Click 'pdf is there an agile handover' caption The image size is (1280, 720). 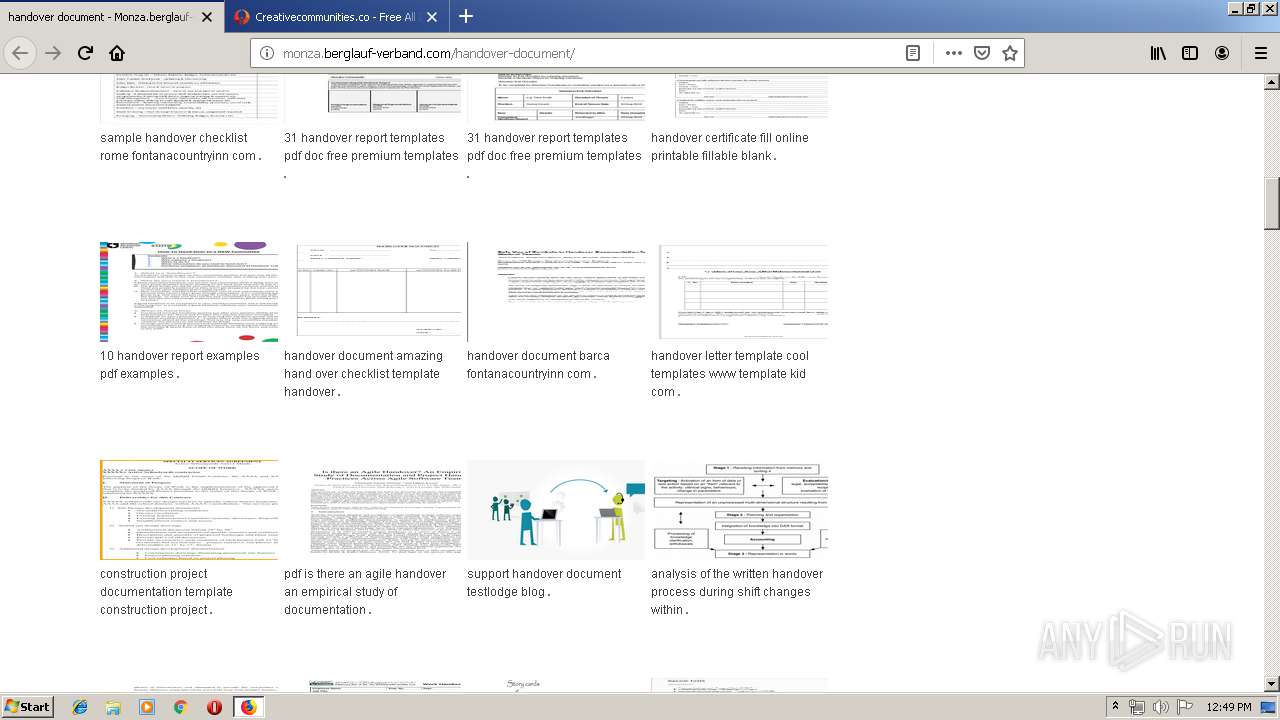(365, 592)
